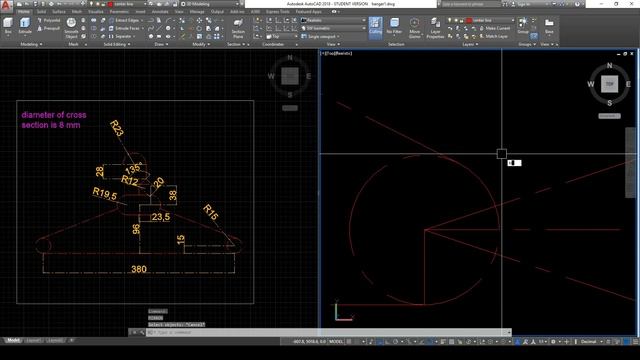The width and height of the screenshot is (640, 360).
Task: Expand the Draw panel dropdown
Action: click(162, 44)
